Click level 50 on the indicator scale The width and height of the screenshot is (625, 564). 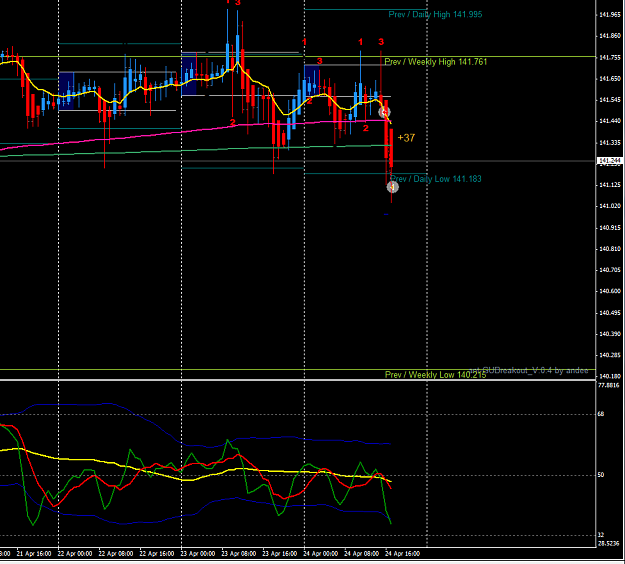(601, 475)
